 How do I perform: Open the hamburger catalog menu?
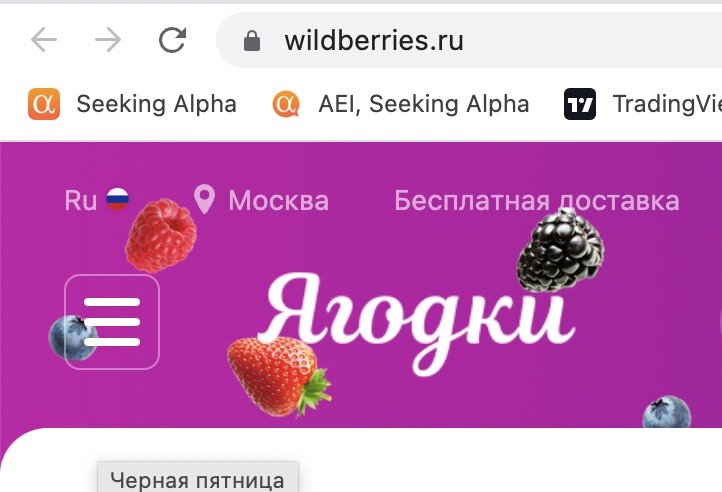click(112, 322)
